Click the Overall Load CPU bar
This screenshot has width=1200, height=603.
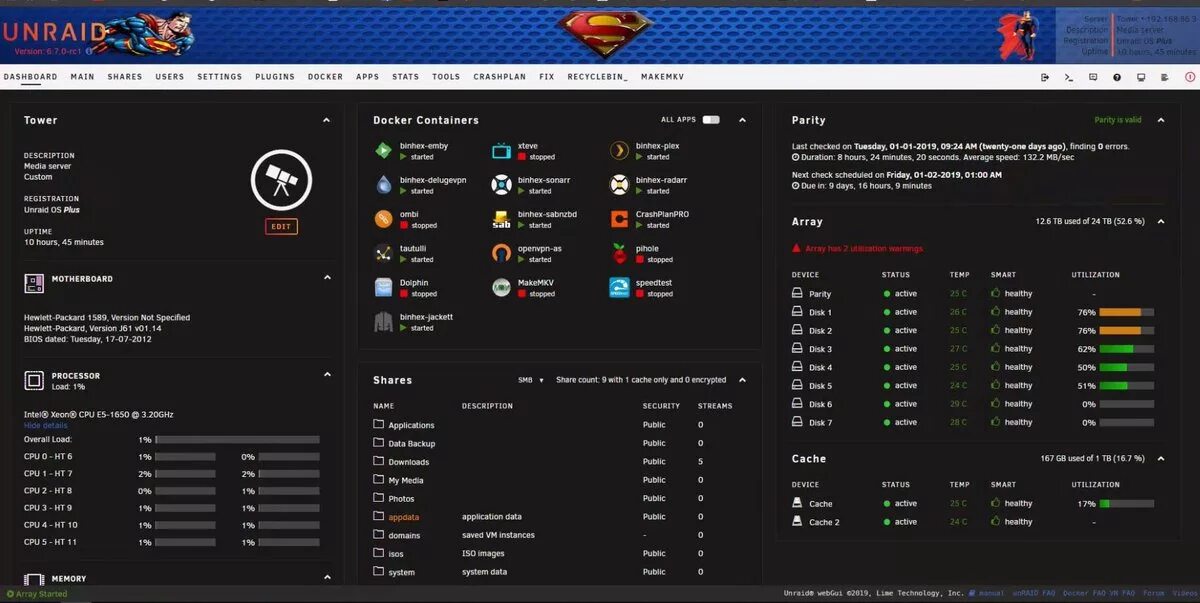(238, 439)
